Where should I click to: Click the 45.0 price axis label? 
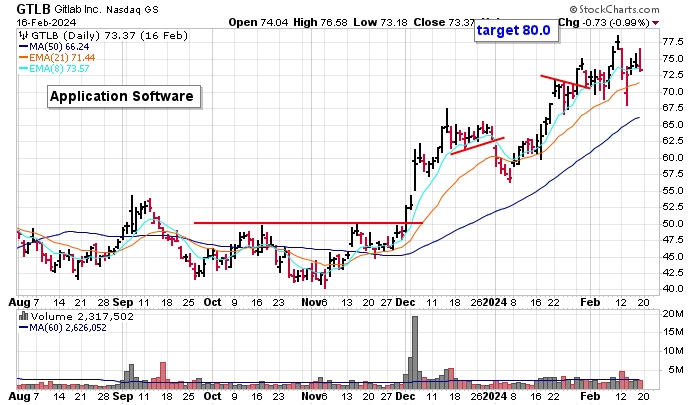point(673,257)
